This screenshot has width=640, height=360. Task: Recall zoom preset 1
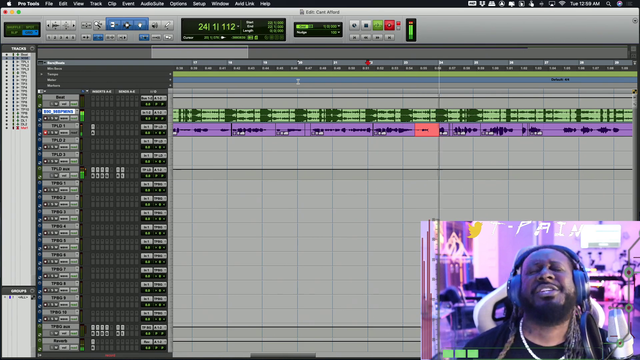[49, 37]
